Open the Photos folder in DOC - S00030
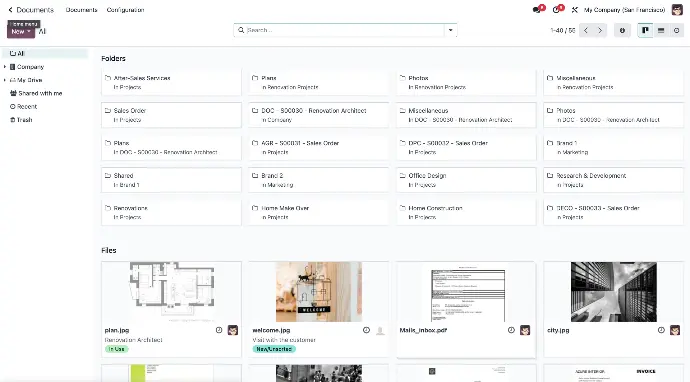Viewport: 690px width, 382px height. (613, 115)
